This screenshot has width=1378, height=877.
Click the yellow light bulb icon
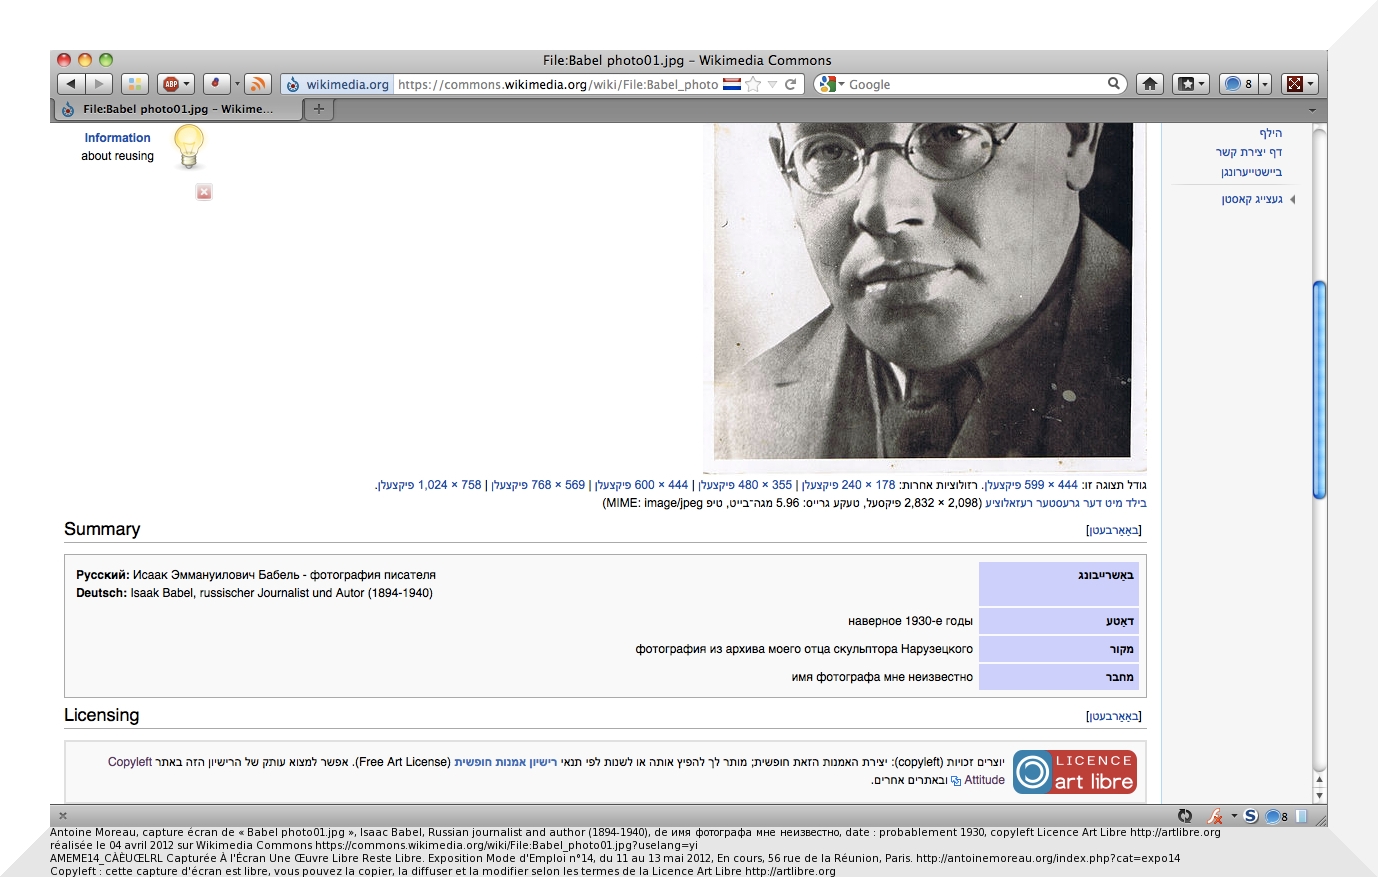coord(189,146)
